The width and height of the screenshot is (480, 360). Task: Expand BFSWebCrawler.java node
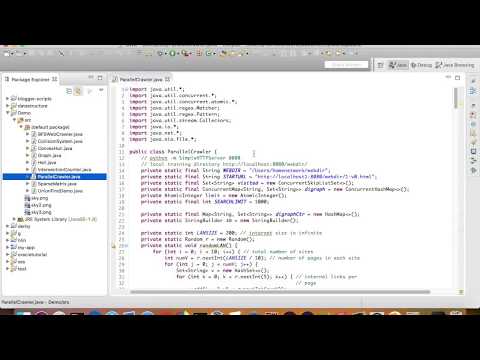pos(28,134)
